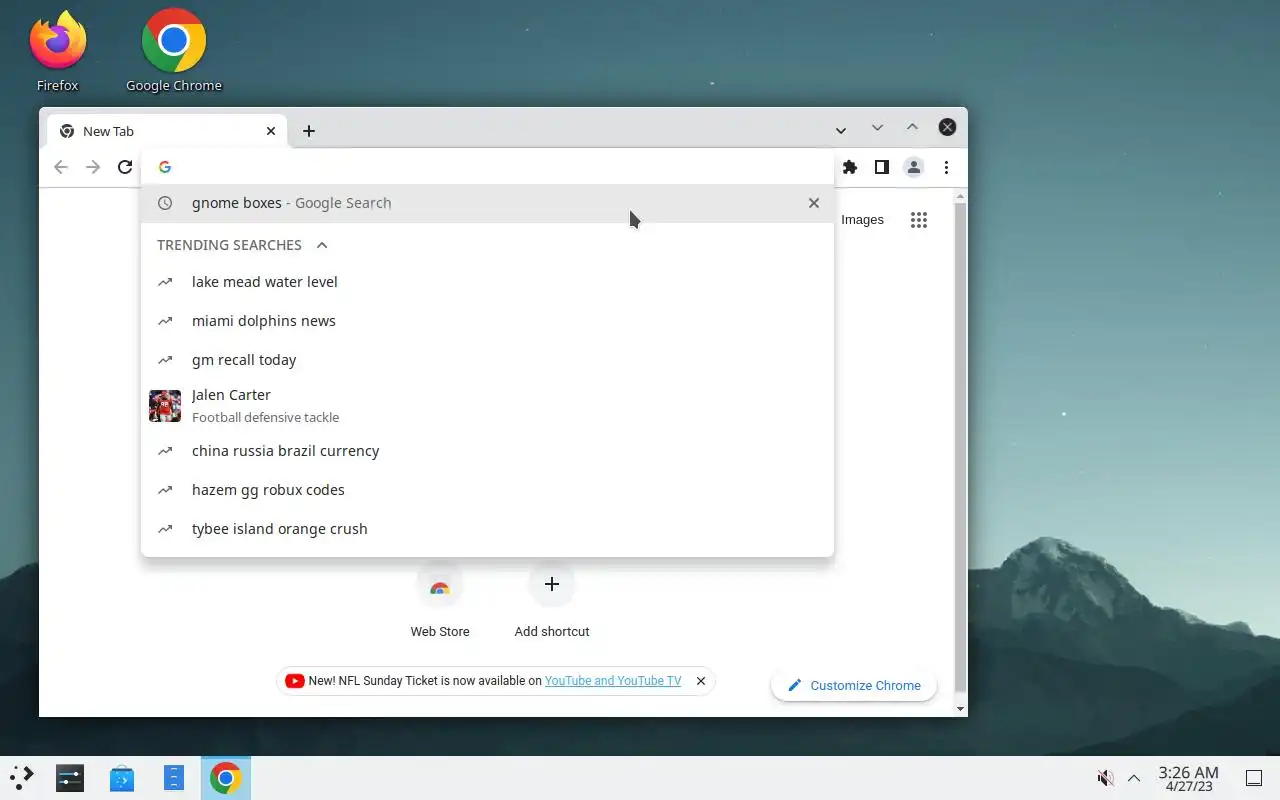1280x800 pixels.
Task: Choose china russia brazil currency suggestion
Action: tap(487, 451)
